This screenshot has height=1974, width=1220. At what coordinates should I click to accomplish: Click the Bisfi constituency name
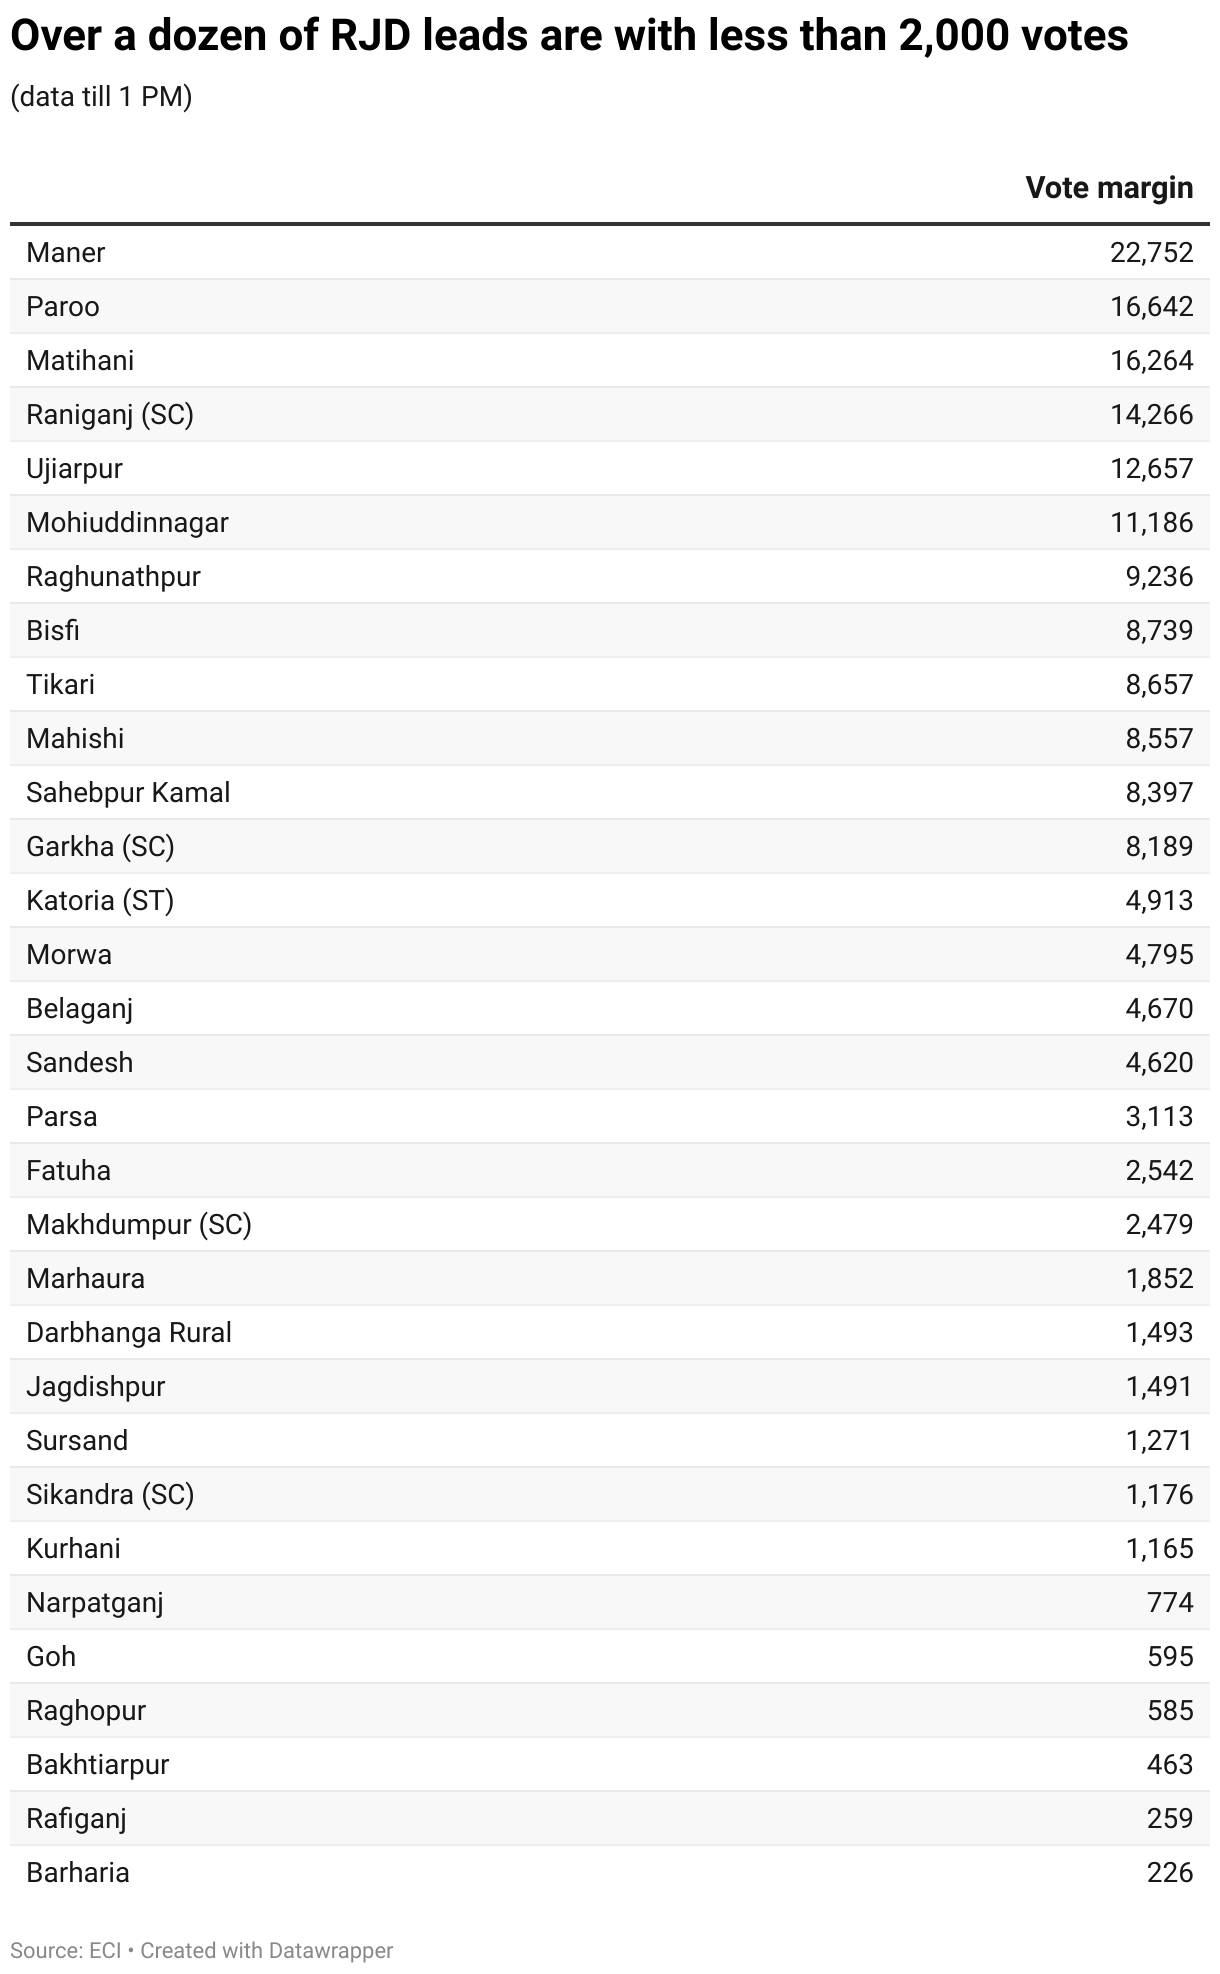click(53, 630)
